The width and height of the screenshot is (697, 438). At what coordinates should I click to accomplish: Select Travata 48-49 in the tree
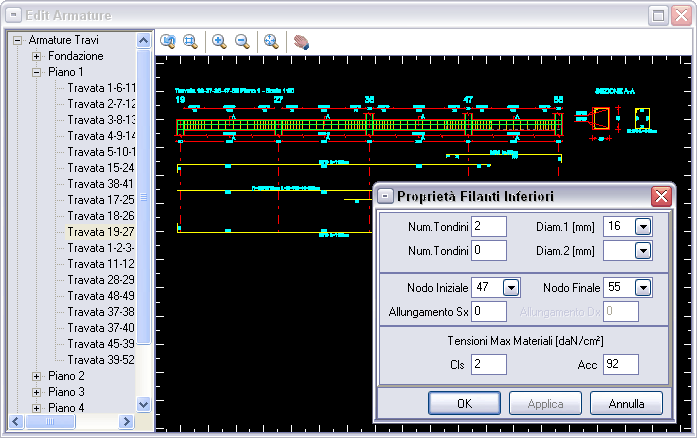pos(100,296)
